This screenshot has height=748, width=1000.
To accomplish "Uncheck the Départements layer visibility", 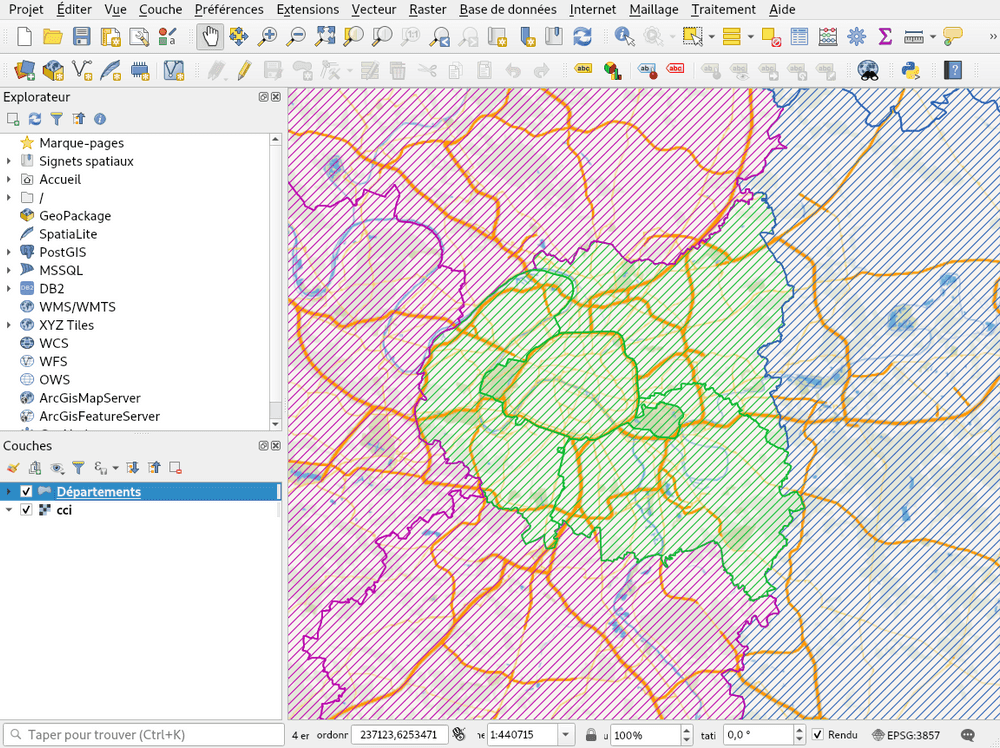I will click(26, 491).
